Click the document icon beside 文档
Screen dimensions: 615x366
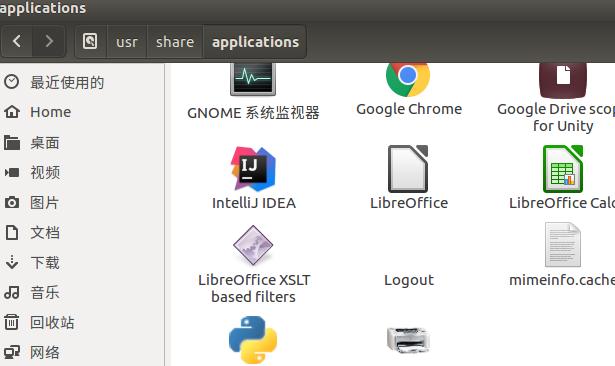[12, 232]
